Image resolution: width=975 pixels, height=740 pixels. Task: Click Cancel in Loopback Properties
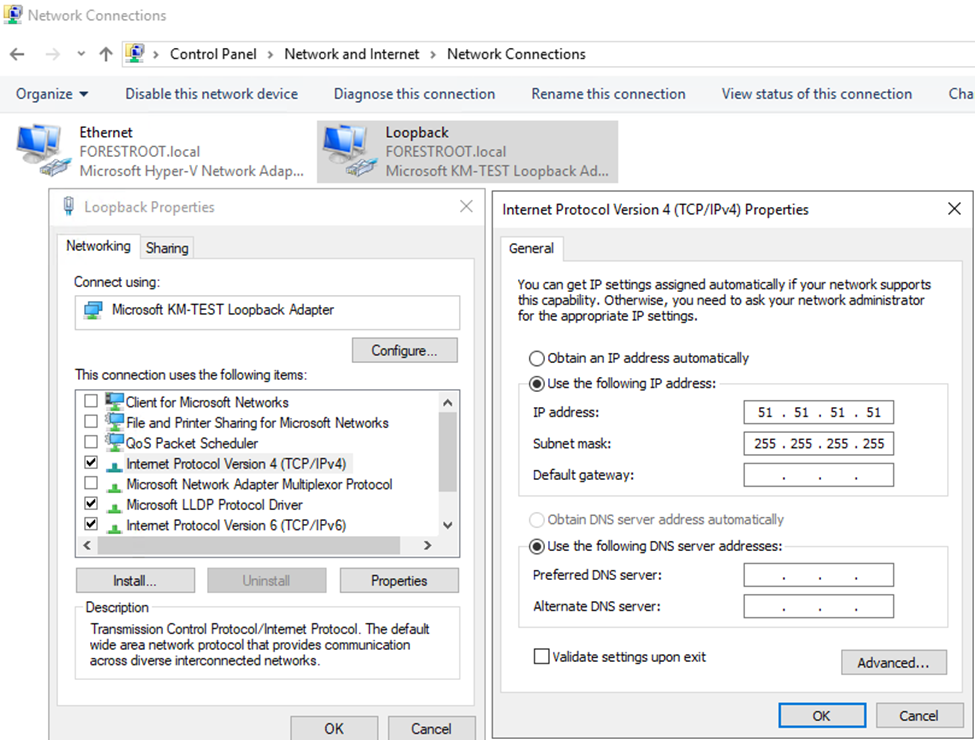[x=432, y=728]
